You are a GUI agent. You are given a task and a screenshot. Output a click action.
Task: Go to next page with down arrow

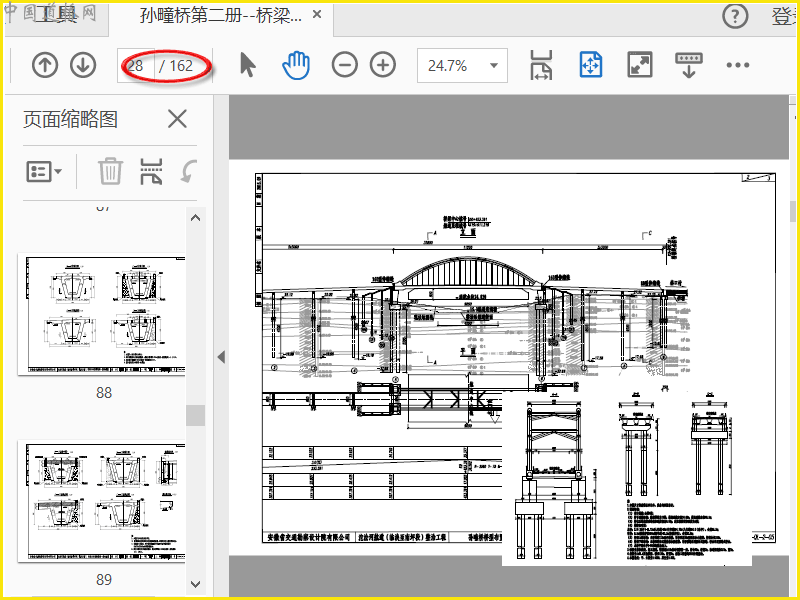point(83,66)
